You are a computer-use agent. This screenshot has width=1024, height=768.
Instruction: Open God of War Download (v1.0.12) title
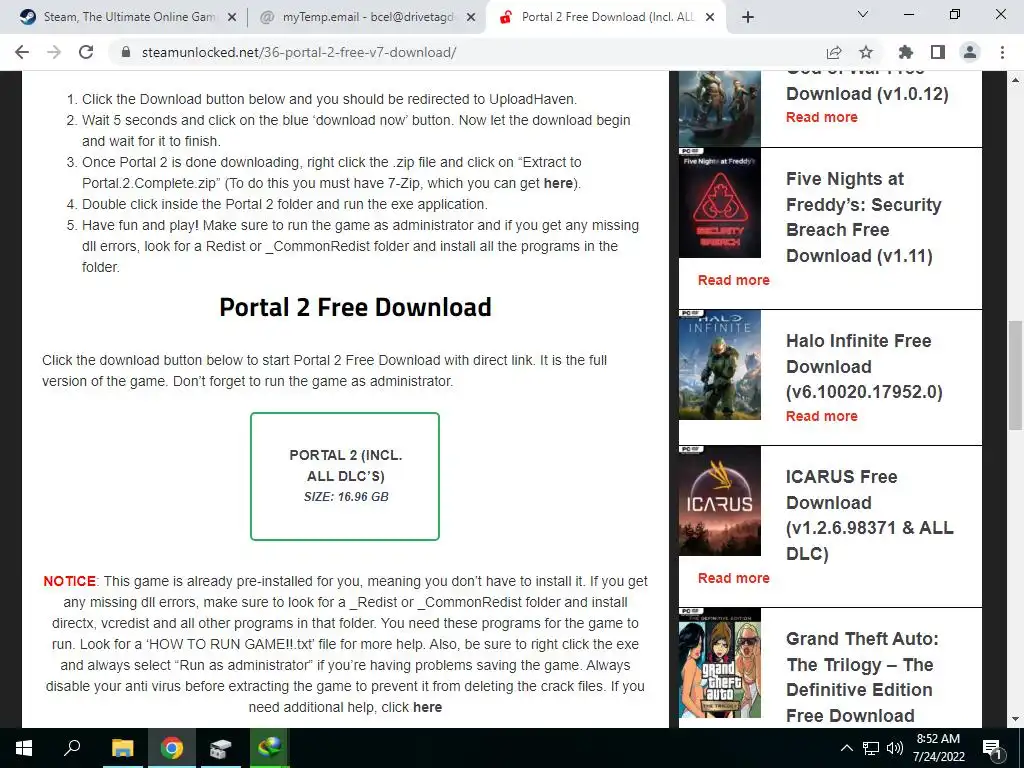(867, 87)
